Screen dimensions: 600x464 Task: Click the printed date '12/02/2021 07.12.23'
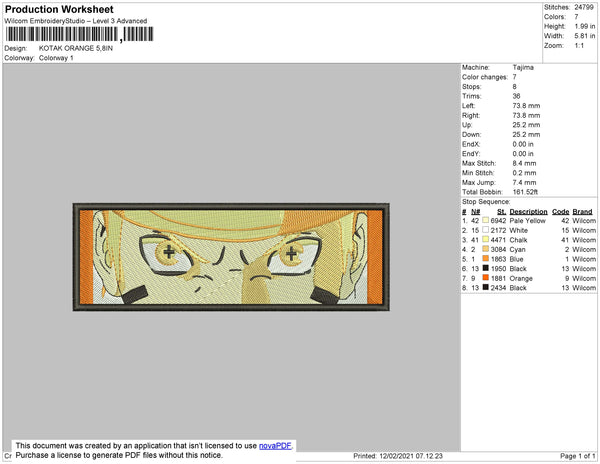[411, 456]
